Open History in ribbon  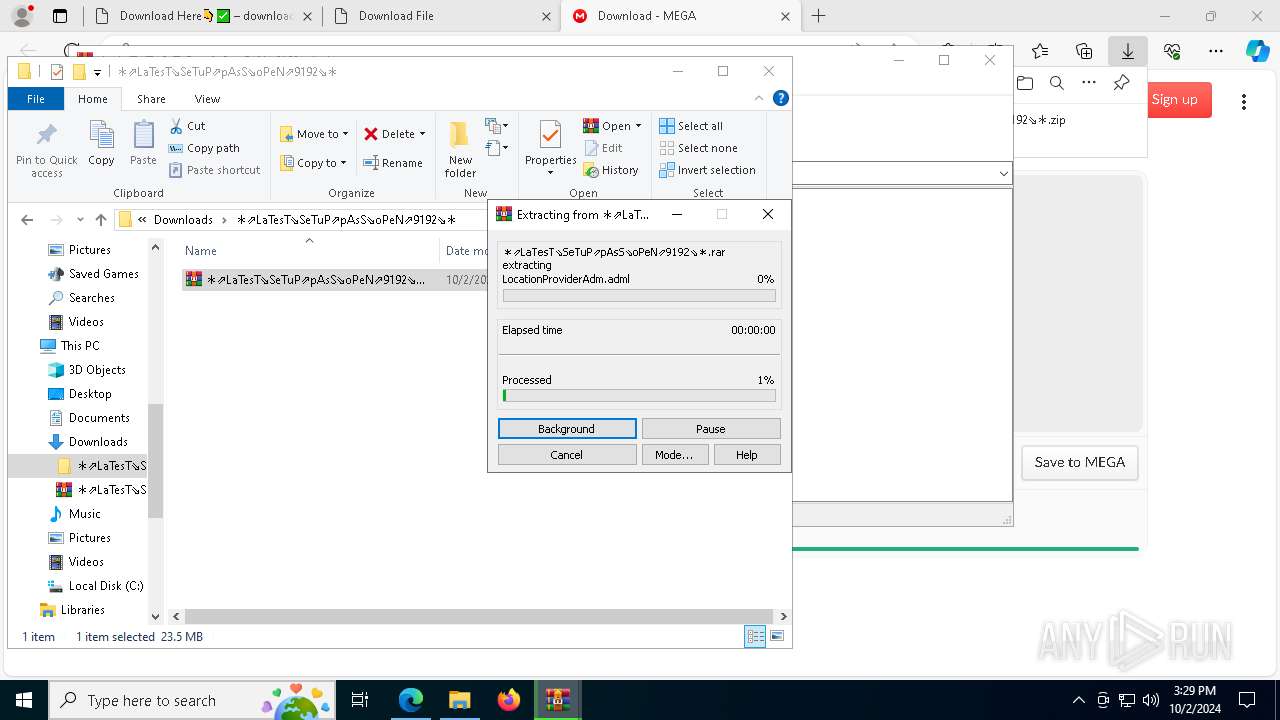(x=611, y=170)
